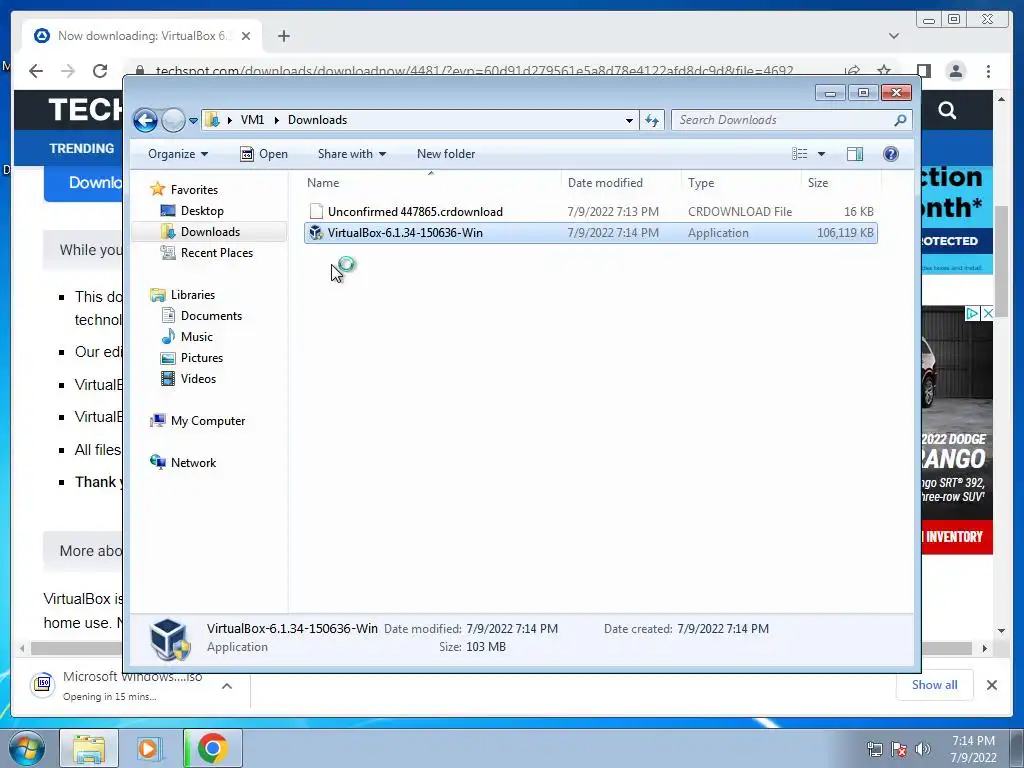Select VirtualBox-6.1.34-150636-Win file

pyautogui.click(x=590, y=232)
